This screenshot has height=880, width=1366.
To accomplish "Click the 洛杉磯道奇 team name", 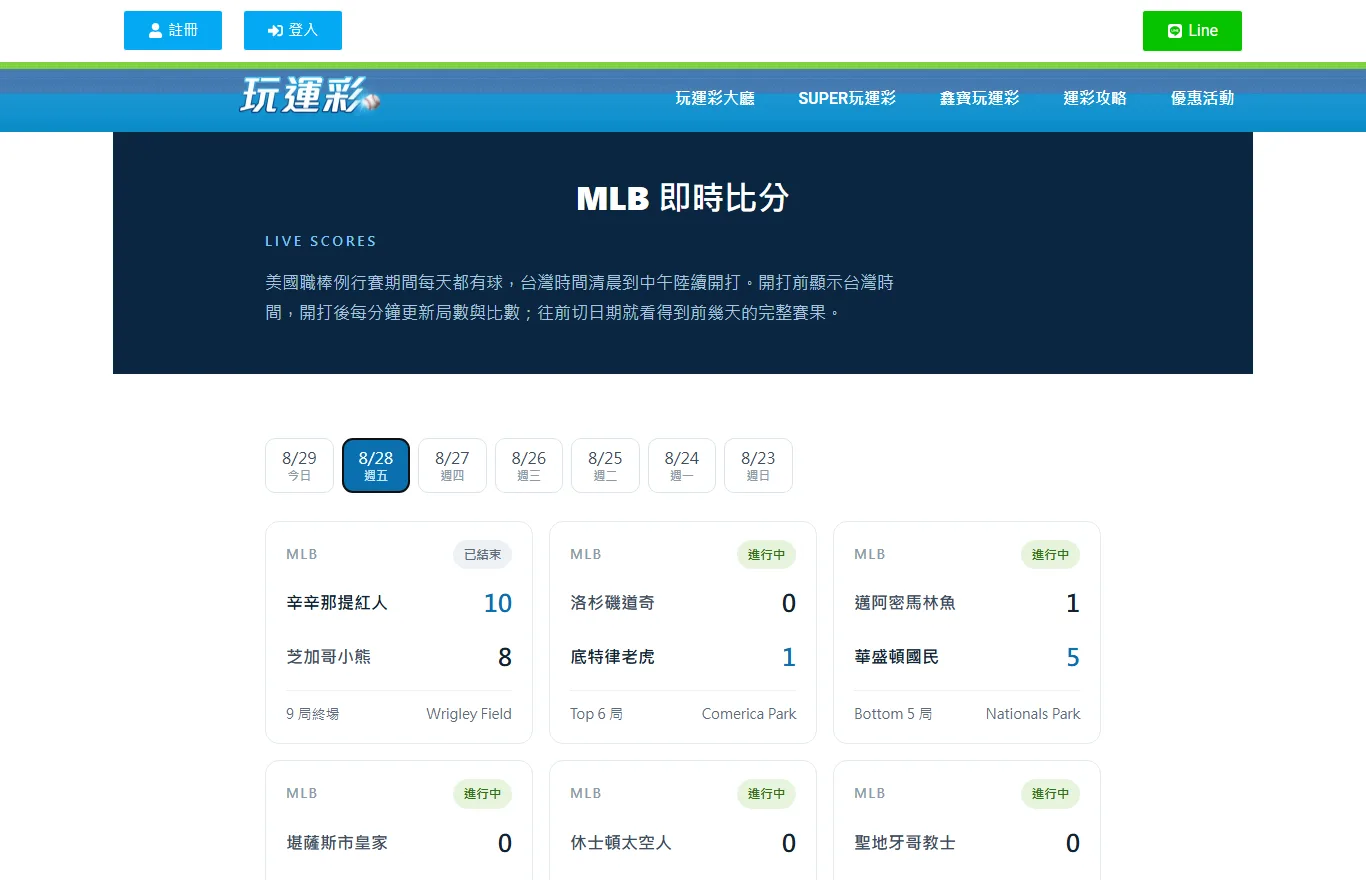I will pyautogui.click(x=613, y=603).
